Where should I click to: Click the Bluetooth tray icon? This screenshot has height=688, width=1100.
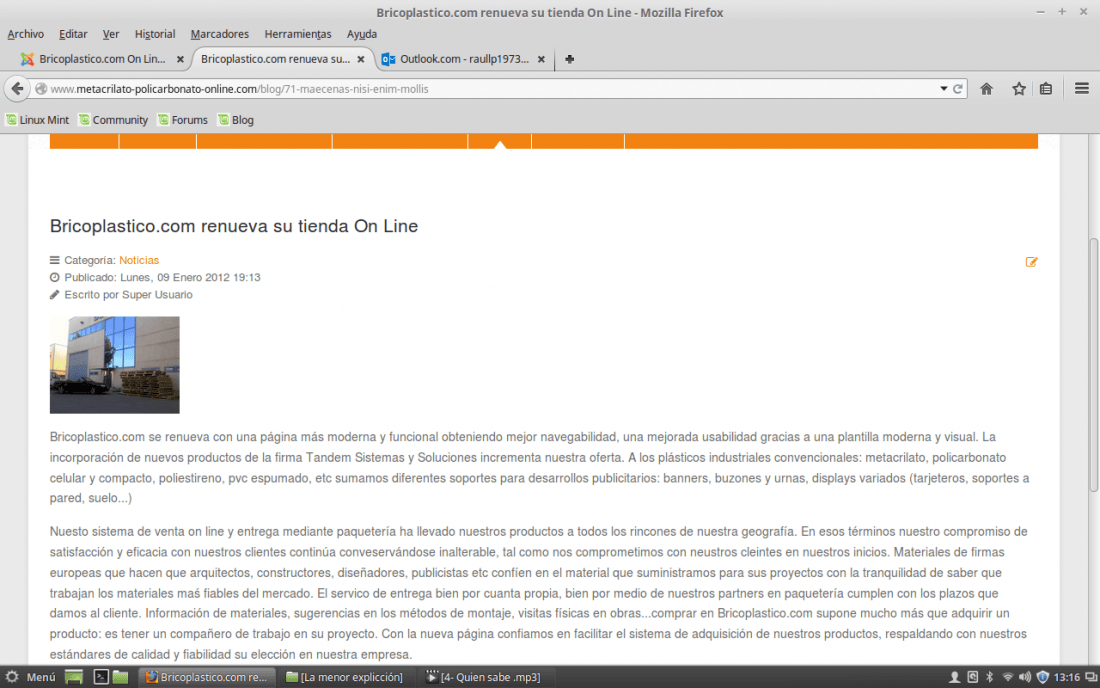point(990,677)
